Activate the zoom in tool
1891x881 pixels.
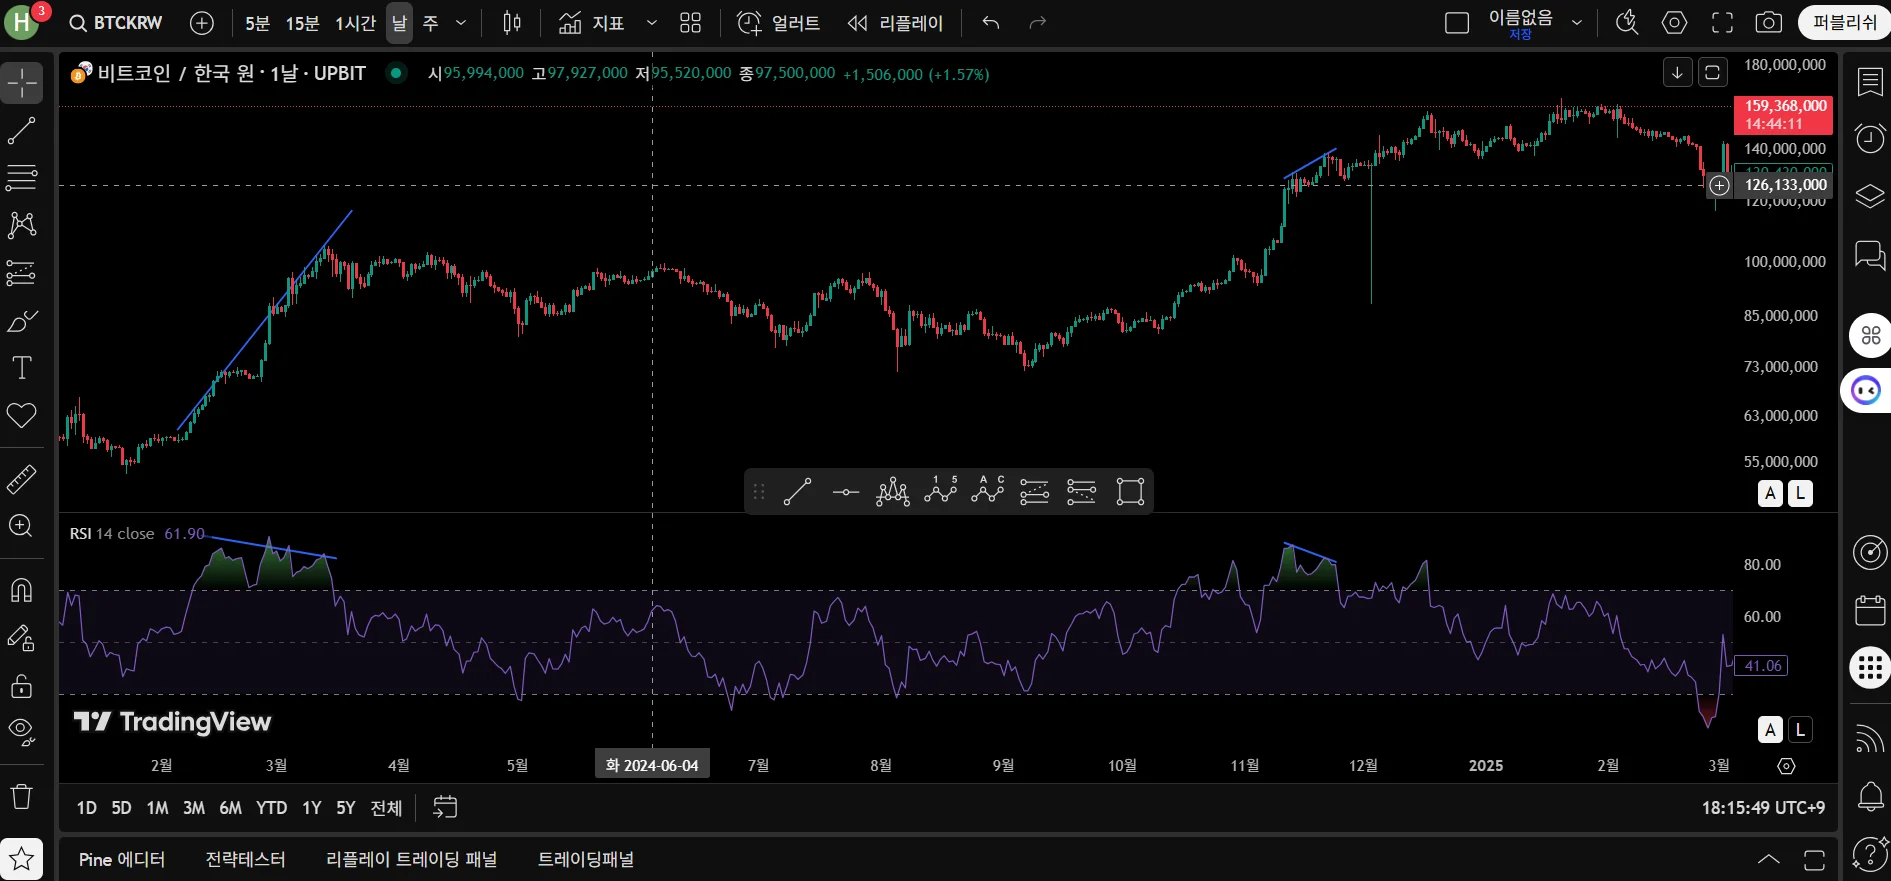point(21,526)
